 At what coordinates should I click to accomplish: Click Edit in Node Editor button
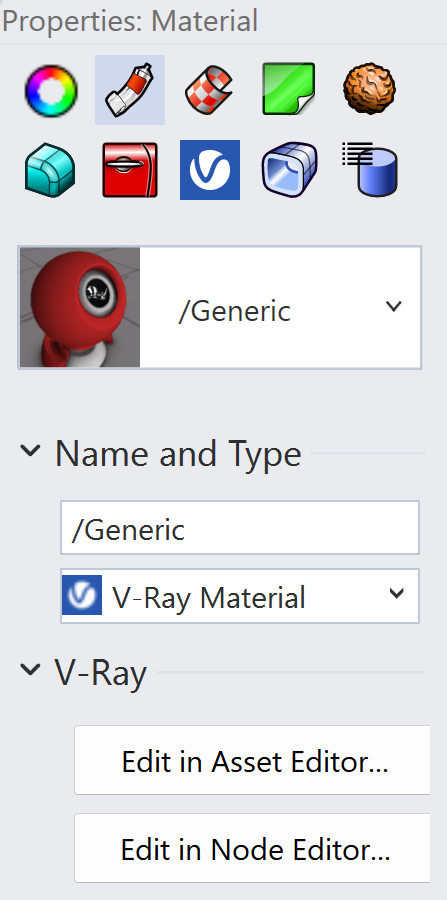pyautogui.click(x=252, y=848)
